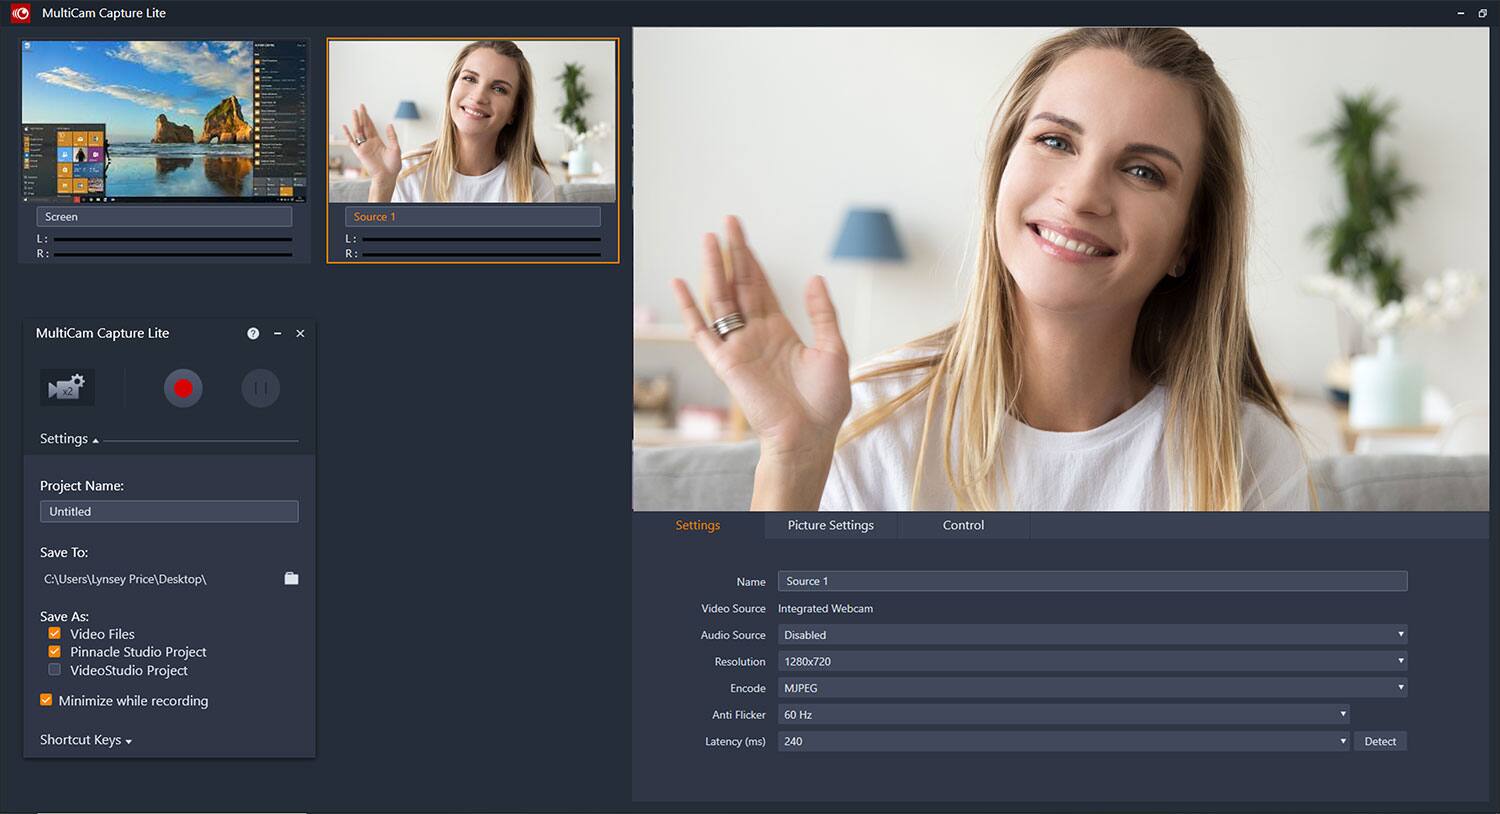
Task: Select the Screen source thumbnail
Action: coord(165,122)
